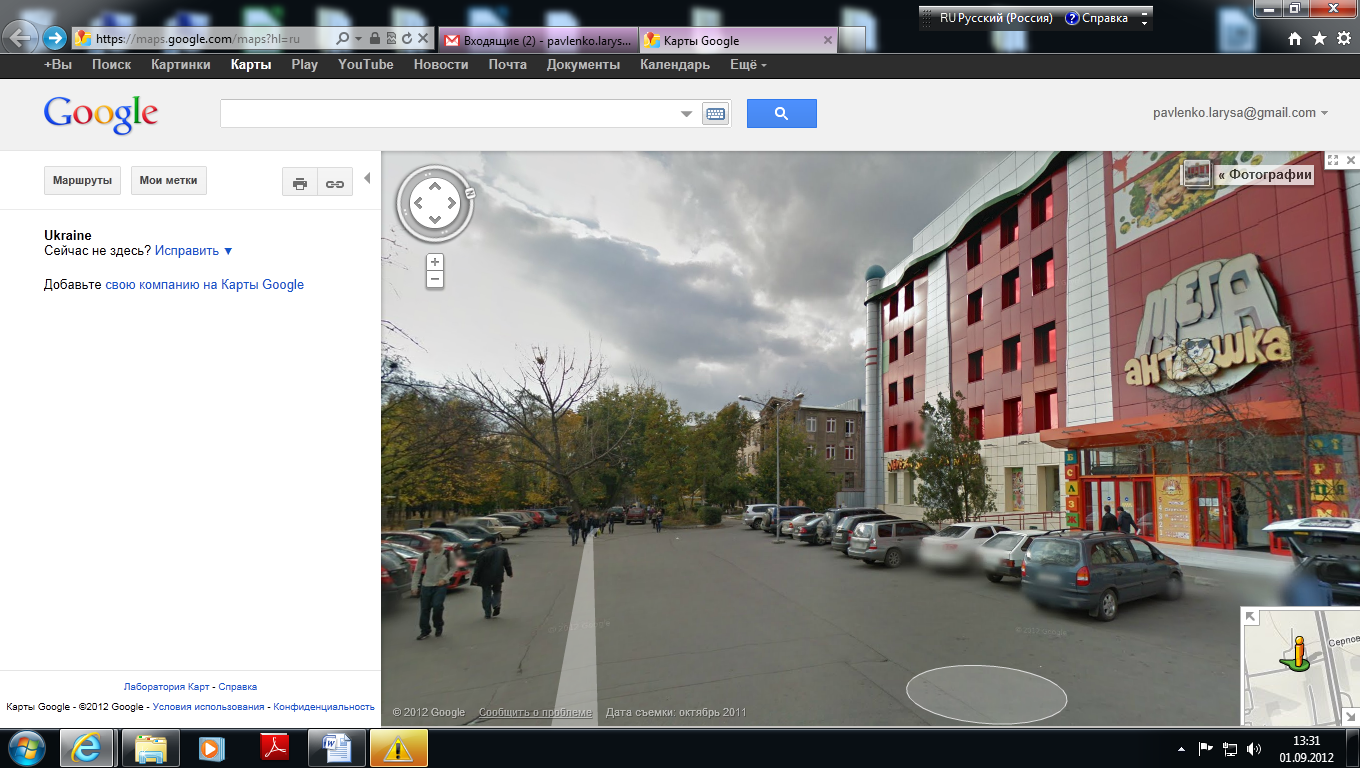This screenshot has width=1360, height=768.
Task: Open the pavlenko.larysa@gmail.com account menu
Action: pos(1240,113)
